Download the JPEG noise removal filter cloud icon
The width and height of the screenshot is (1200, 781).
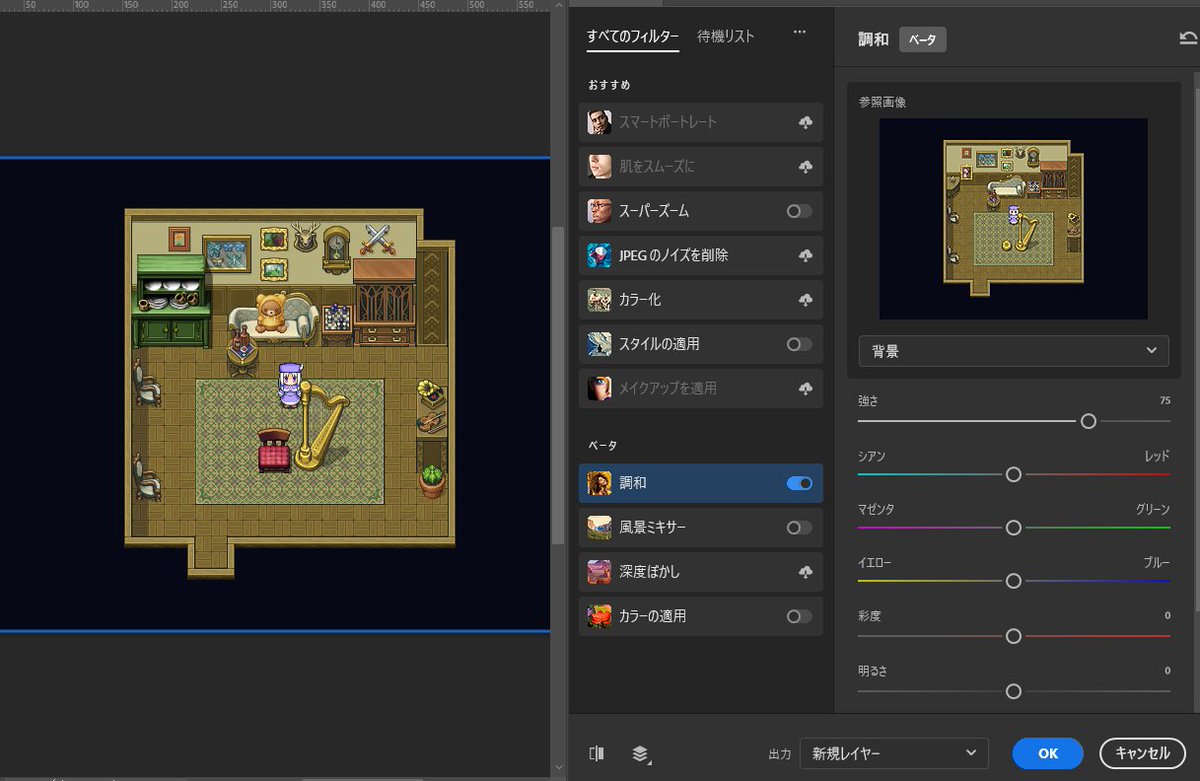(805, 255)
